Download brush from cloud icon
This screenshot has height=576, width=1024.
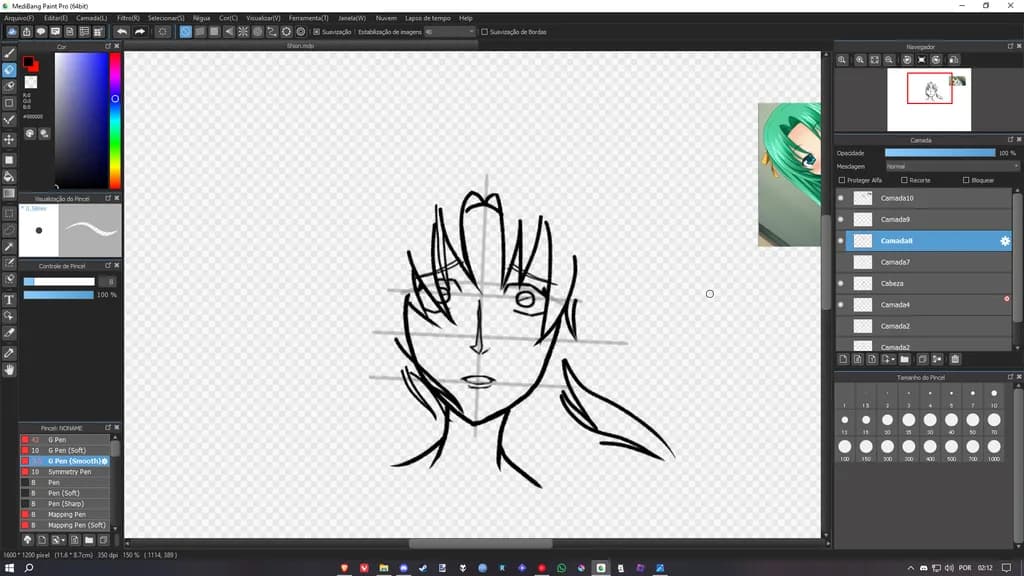[27, 540]
